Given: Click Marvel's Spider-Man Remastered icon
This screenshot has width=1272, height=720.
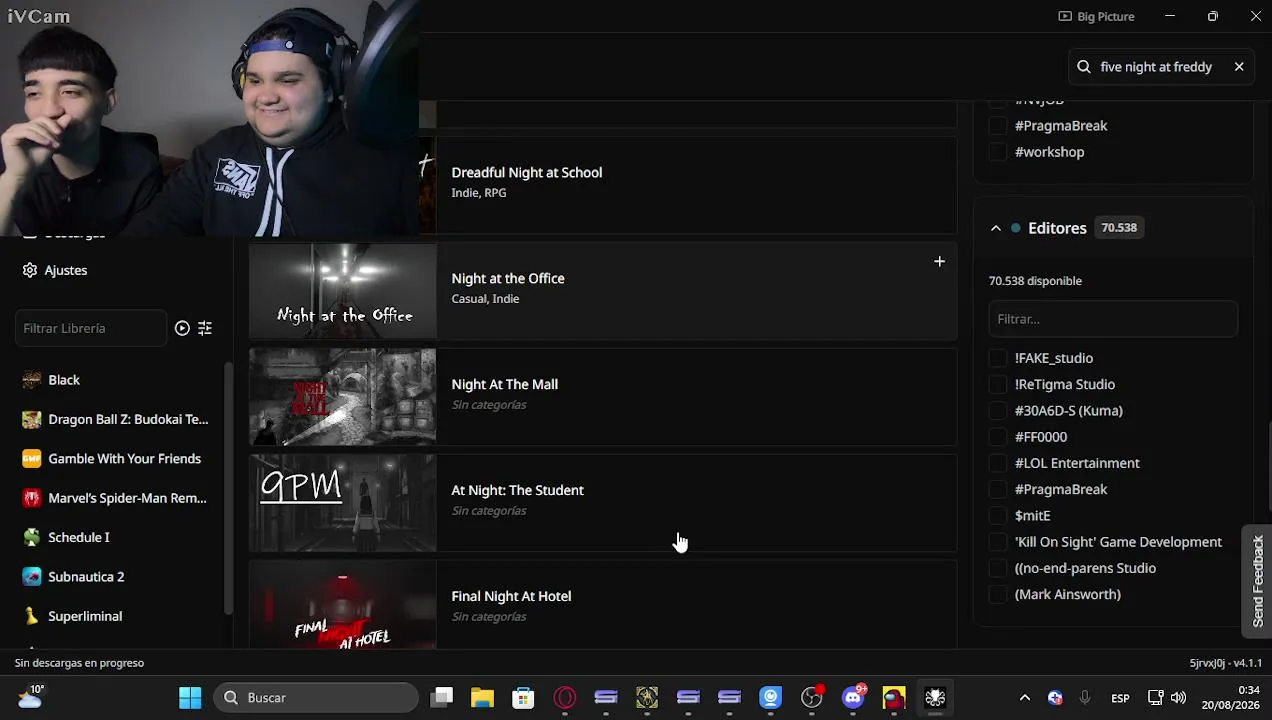Looking at the screenshot, I should tap(32, 498).
